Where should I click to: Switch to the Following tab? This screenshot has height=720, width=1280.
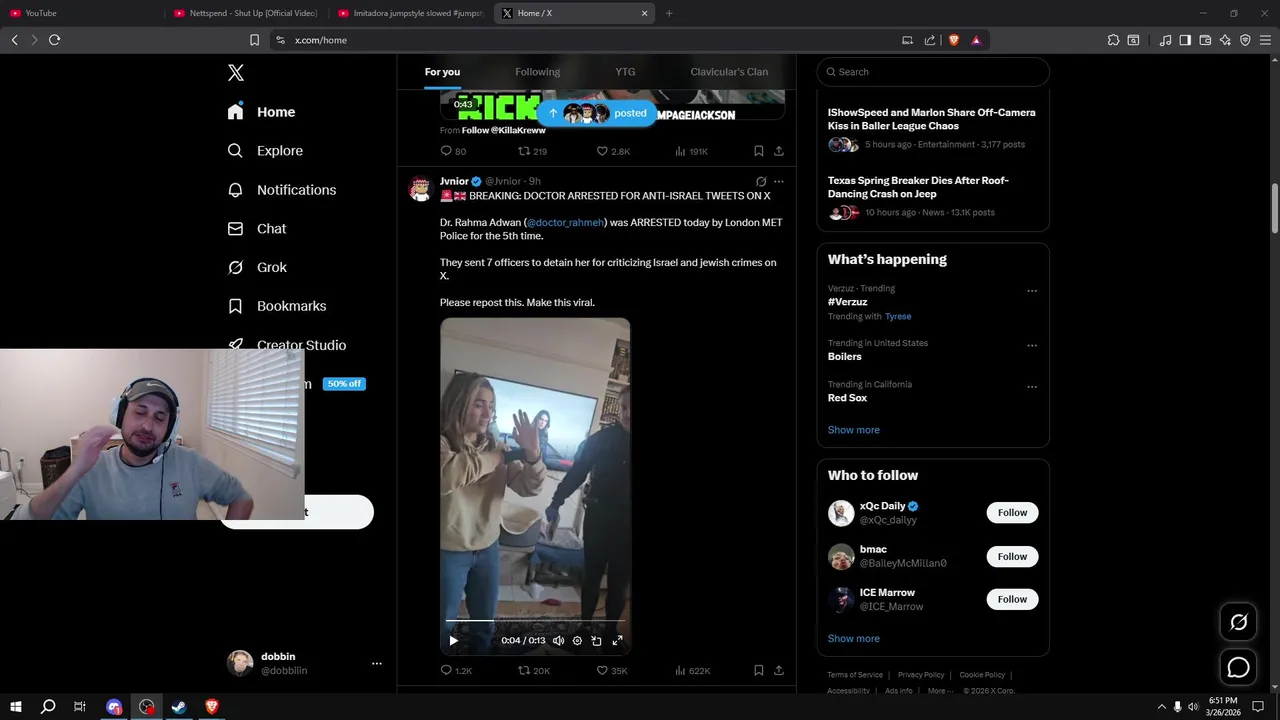coord(537,72)
